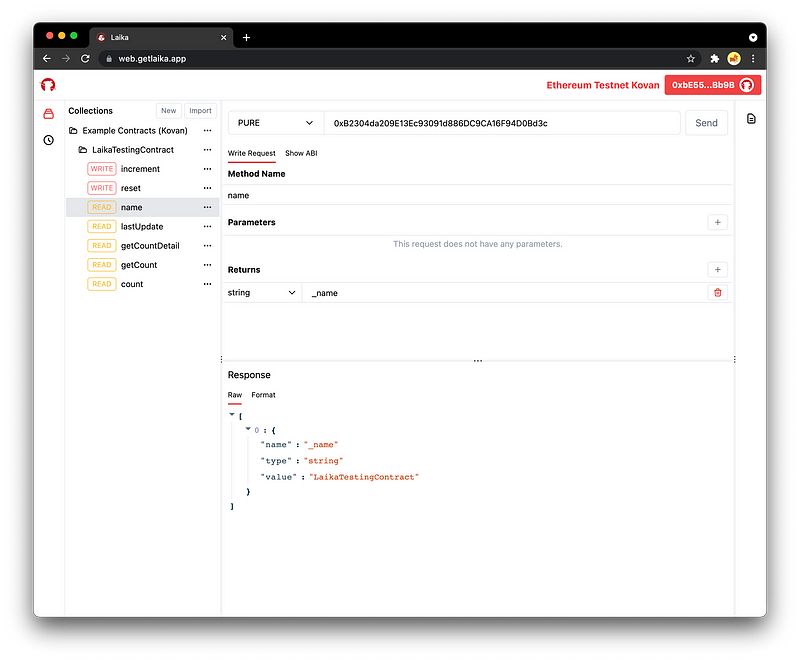The height and width of the screenshot is (661, 800).
Task: Open the PURE method type dropdown
Action: pos(275,123)
